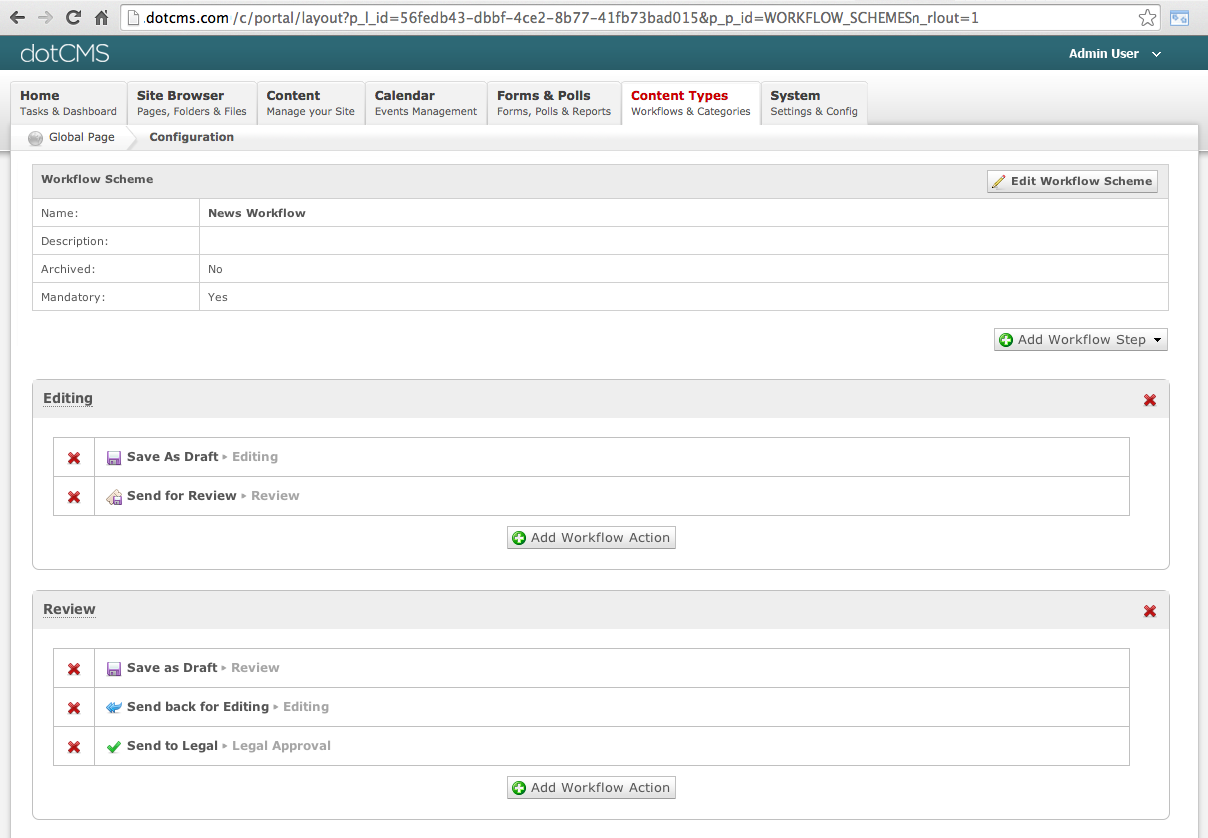The width and height of the screenshot is (1208, 838).
Task: Click the browser reload icon
Action: [73, 17]
